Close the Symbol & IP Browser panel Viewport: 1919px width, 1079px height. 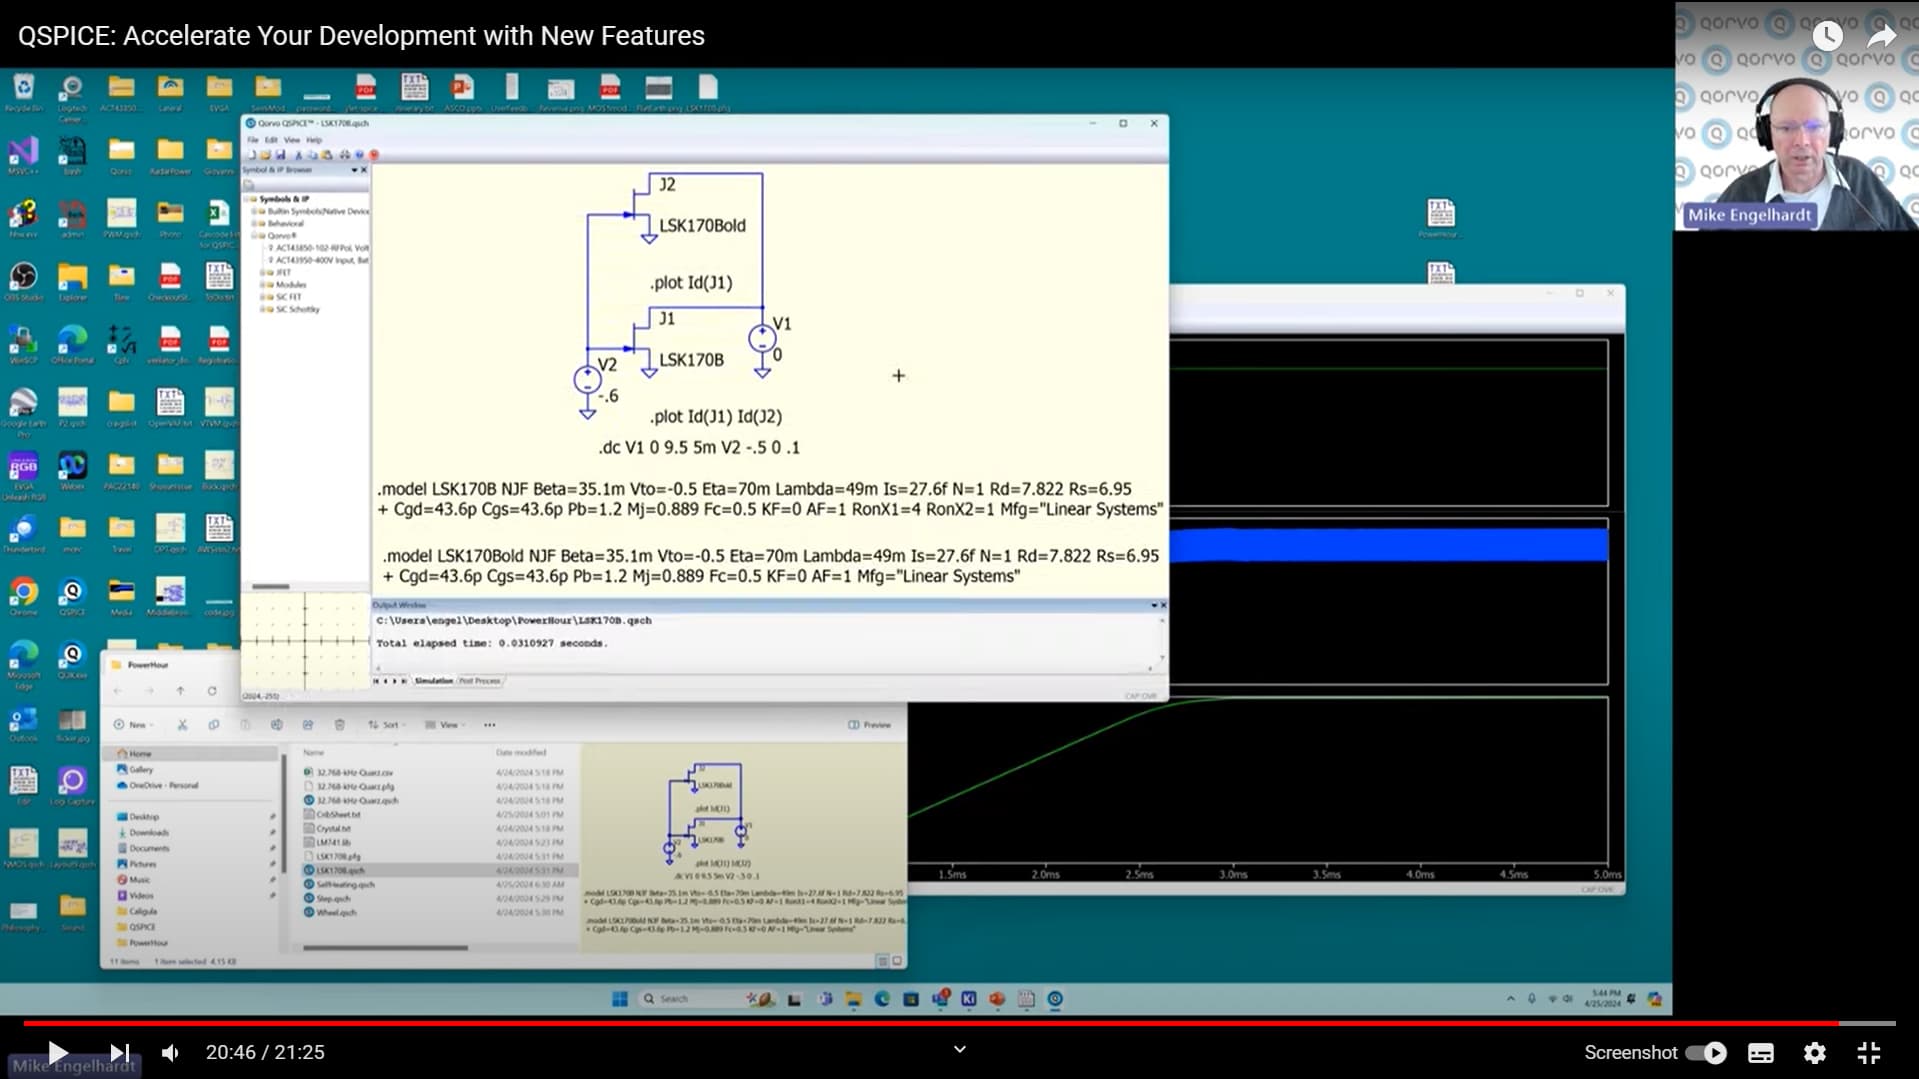(x=364, y=170)
